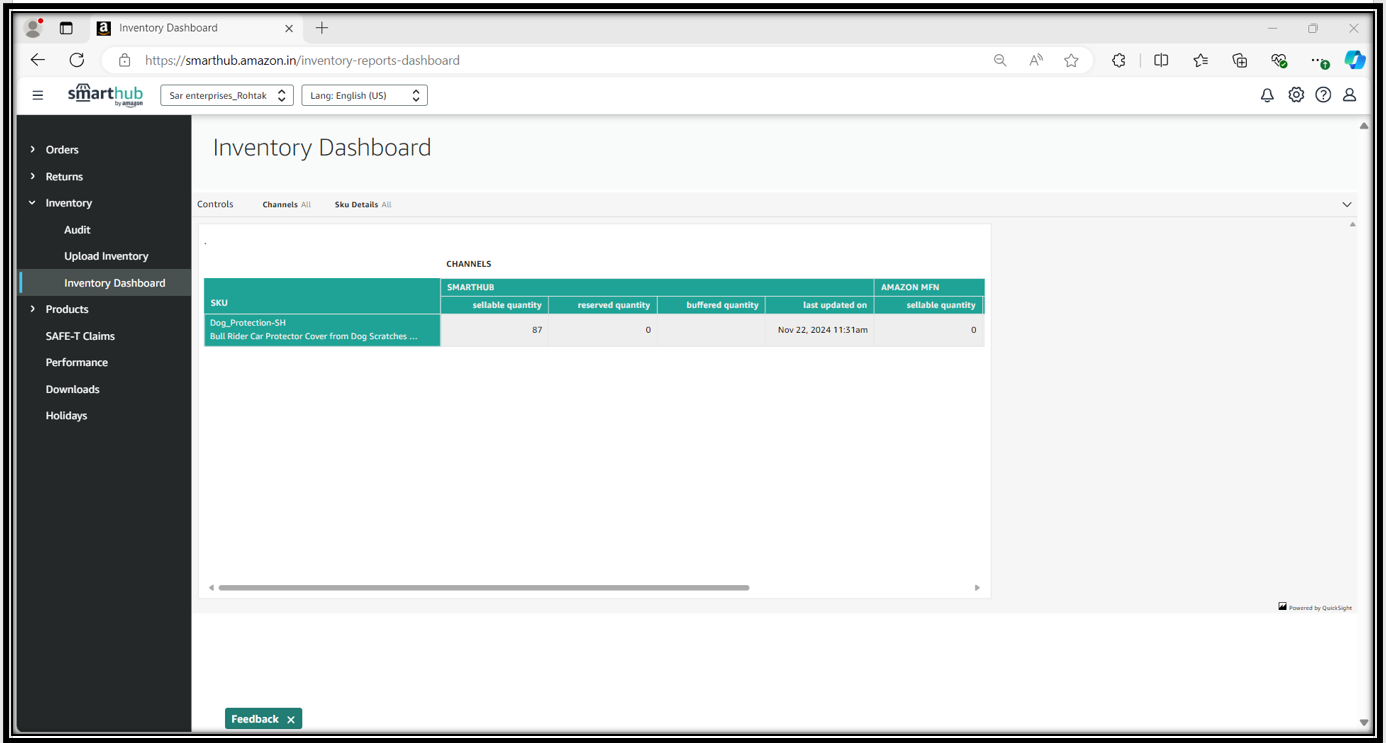Screen dimensions: 1386x743
Task: Open the Performance page
Action: tap(77, 363)
